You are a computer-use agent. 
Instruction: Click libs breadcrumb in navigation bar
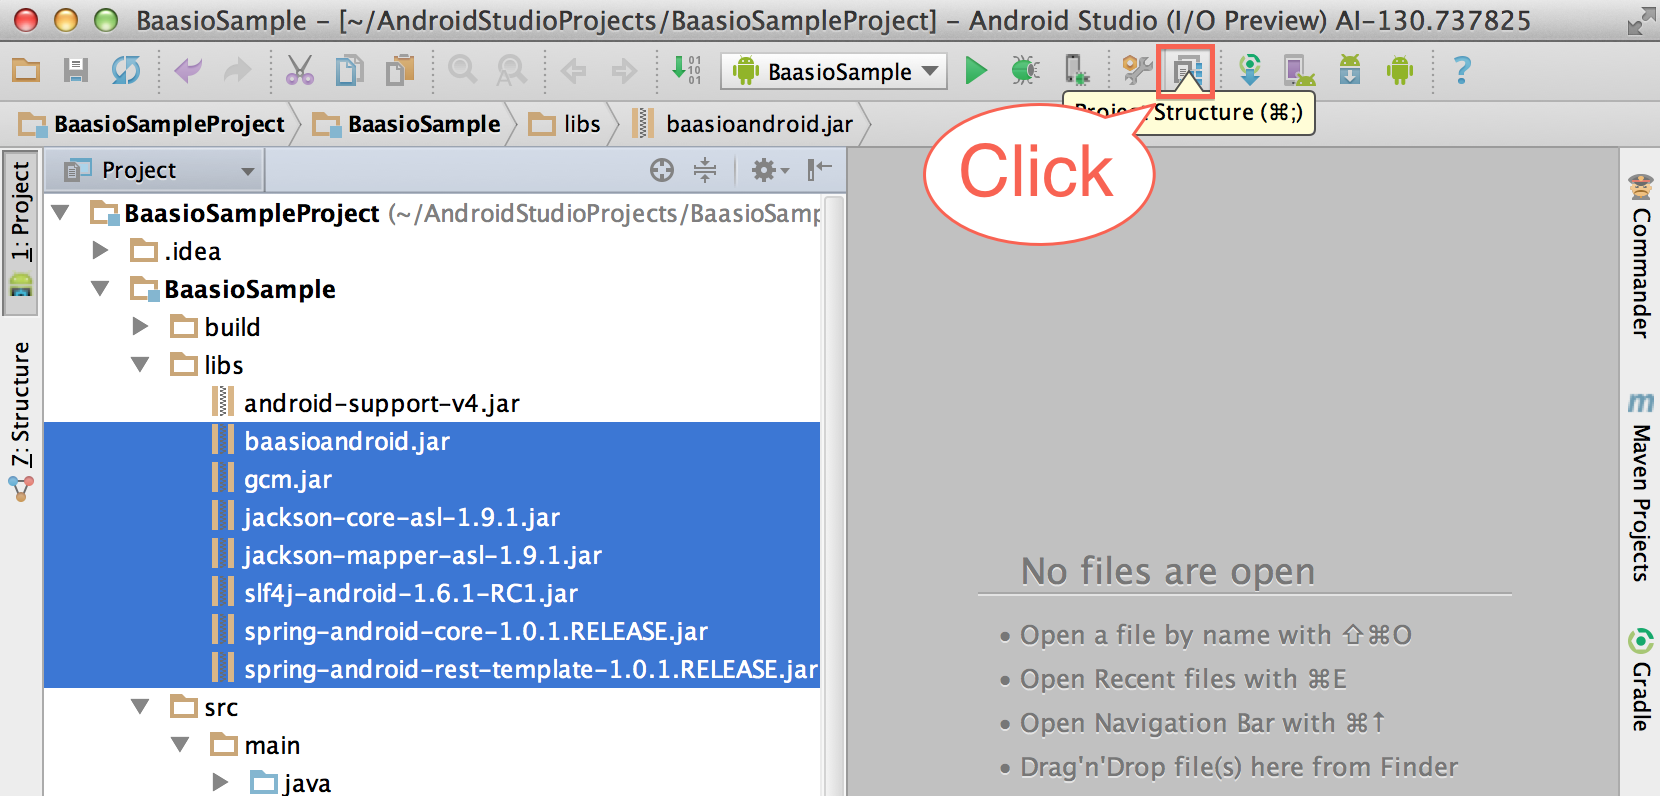pyautogui.click(x=564, y=124)
